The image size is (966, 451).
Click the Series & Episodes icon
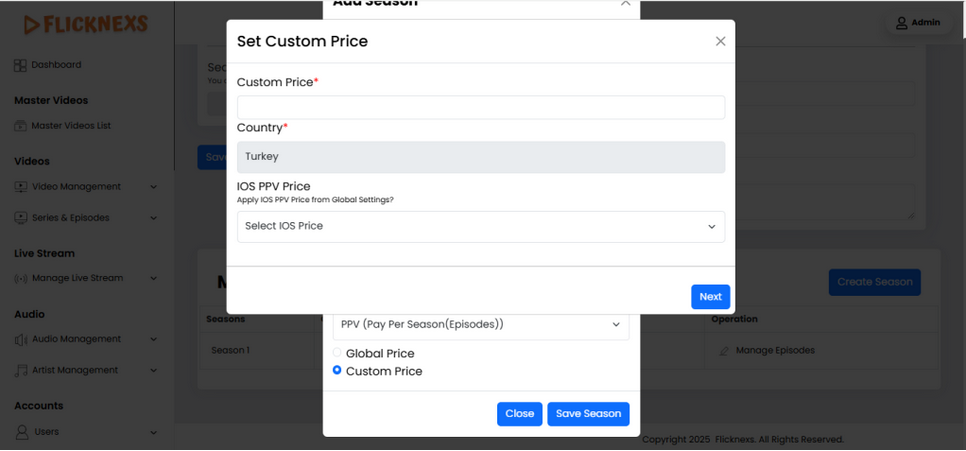(20, 218)
